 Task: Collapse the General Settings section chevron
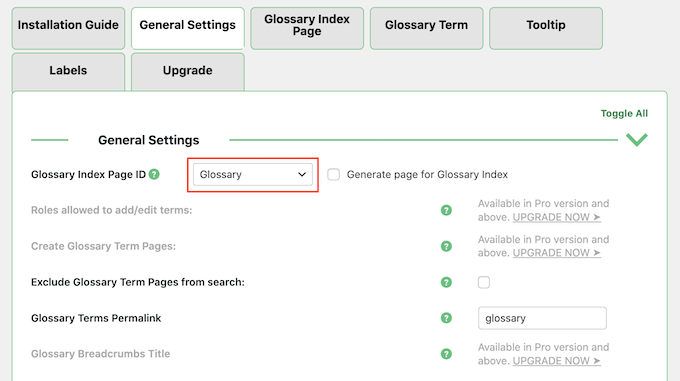[637, 140]
